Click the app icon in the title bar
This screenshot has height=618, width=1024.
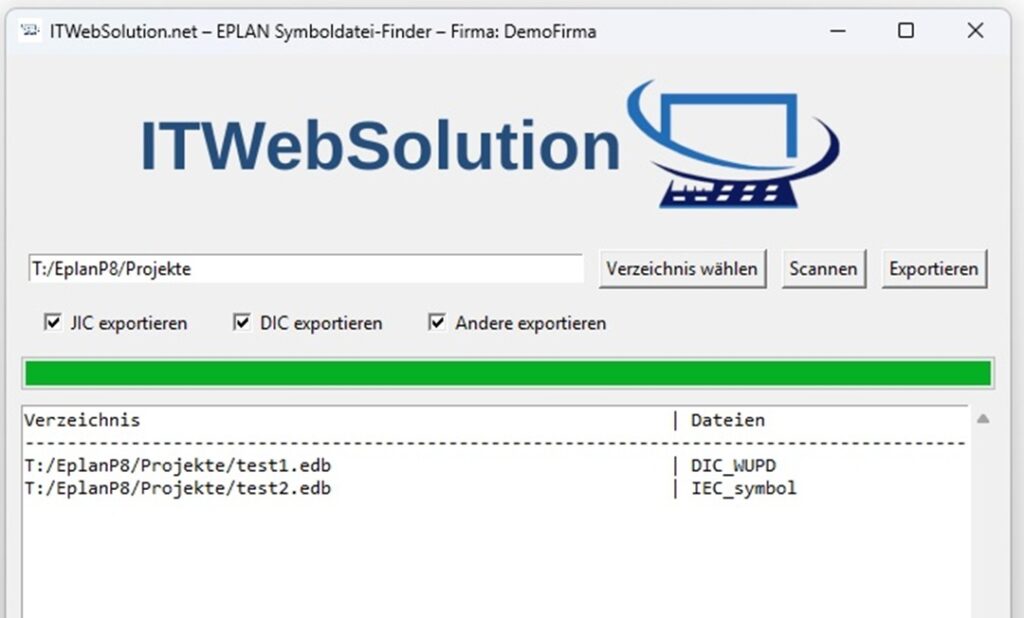(30, 31)
